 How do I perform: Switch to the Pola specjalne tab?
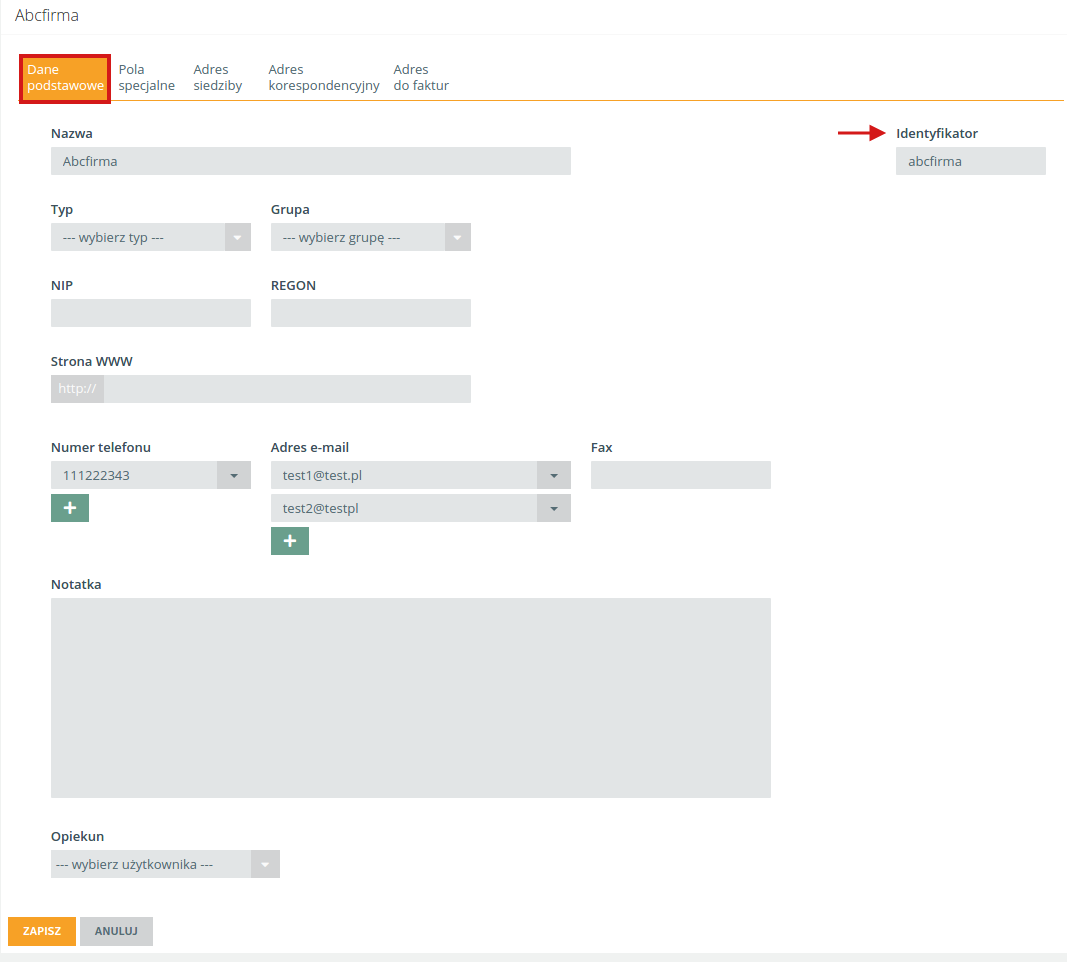pos(146,78)
